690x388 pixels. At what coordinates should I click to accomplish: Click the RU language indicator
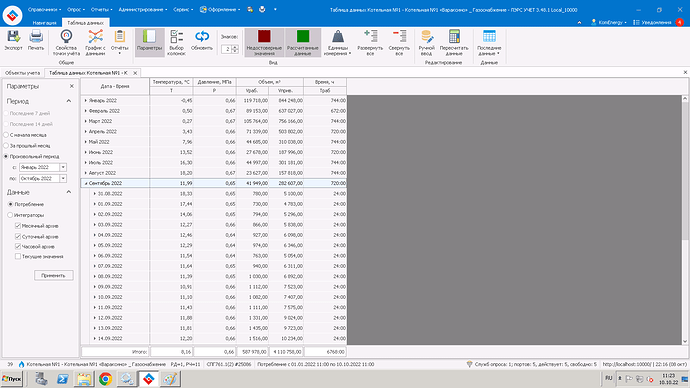pyautogui.click(x=609, y=378)
